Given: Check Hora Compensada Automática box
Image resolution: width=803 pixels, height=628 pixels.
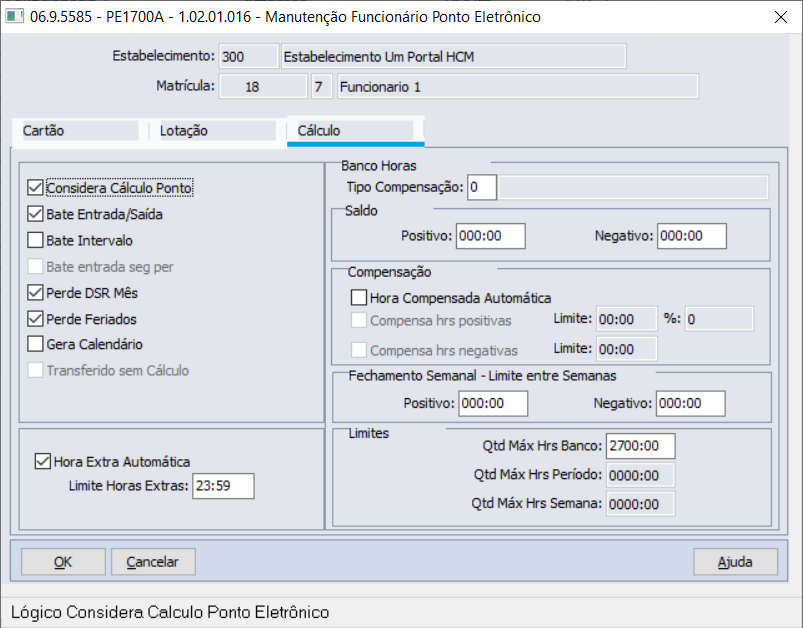Looking at the screenshot, I should [358, 298].
